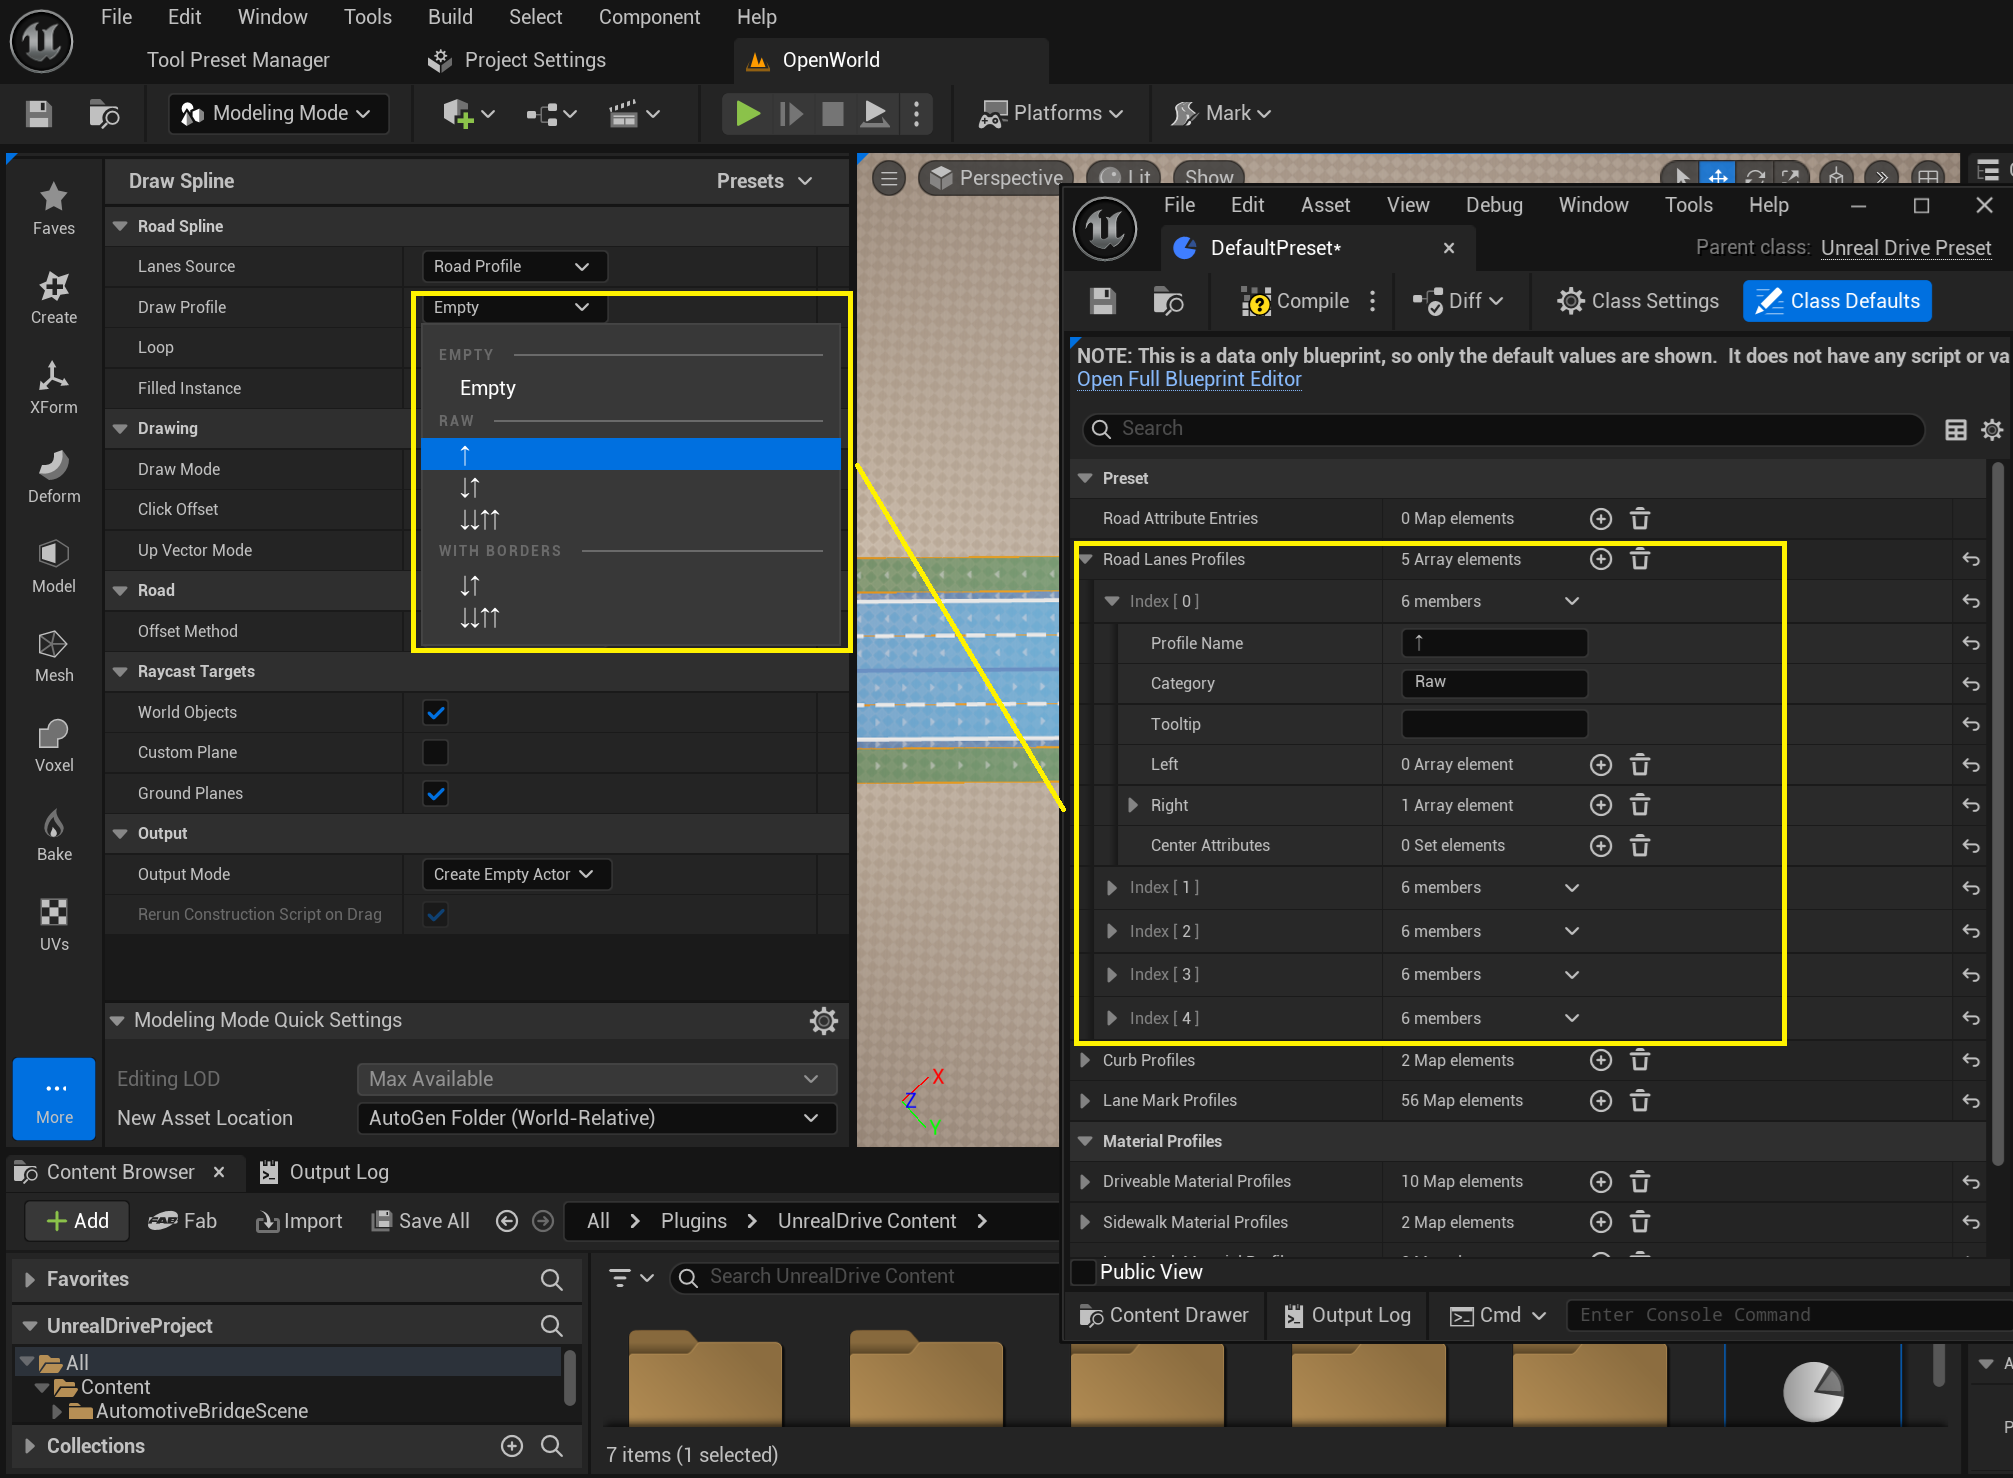Screen dimensions: 2013x1478
Task: Add element to Road Lanes Profiles array
Action: [1601, 559]
